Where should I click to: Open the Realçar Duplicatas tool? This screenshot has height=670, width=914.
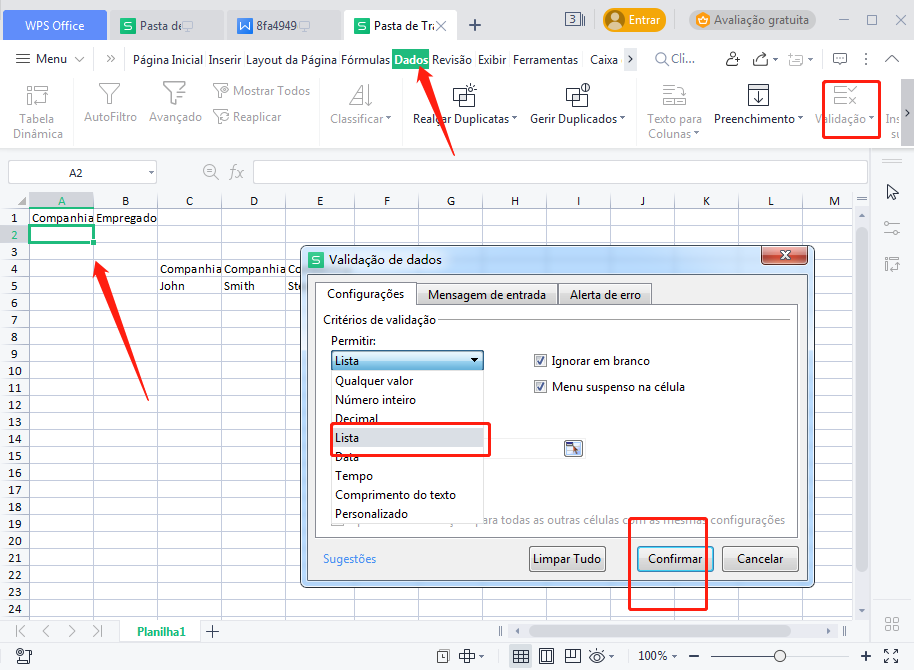(464, 97)
